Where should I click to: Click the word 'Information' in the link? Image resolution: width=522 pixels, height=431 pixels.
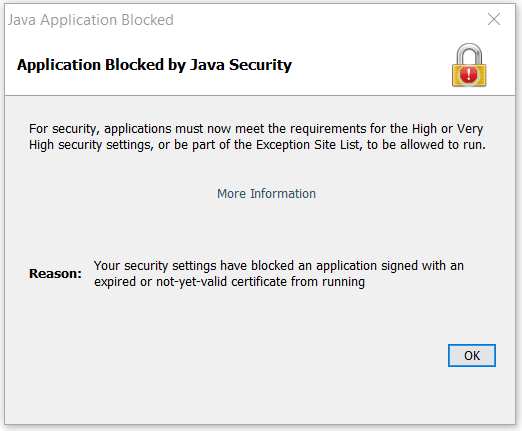pyautogui.click(x=283, y=194)
